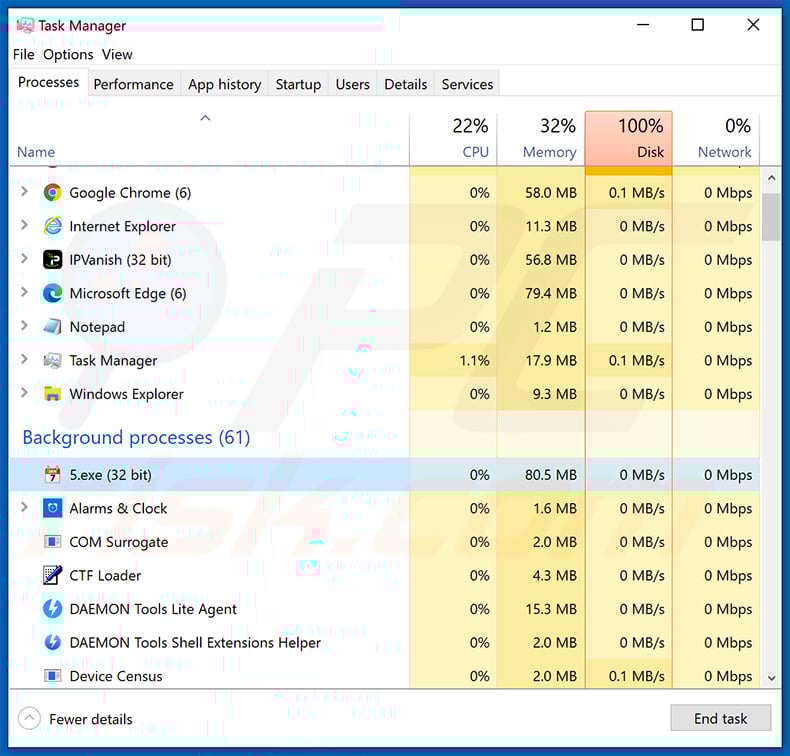Expand the IPVanish process group

(24, 259)
